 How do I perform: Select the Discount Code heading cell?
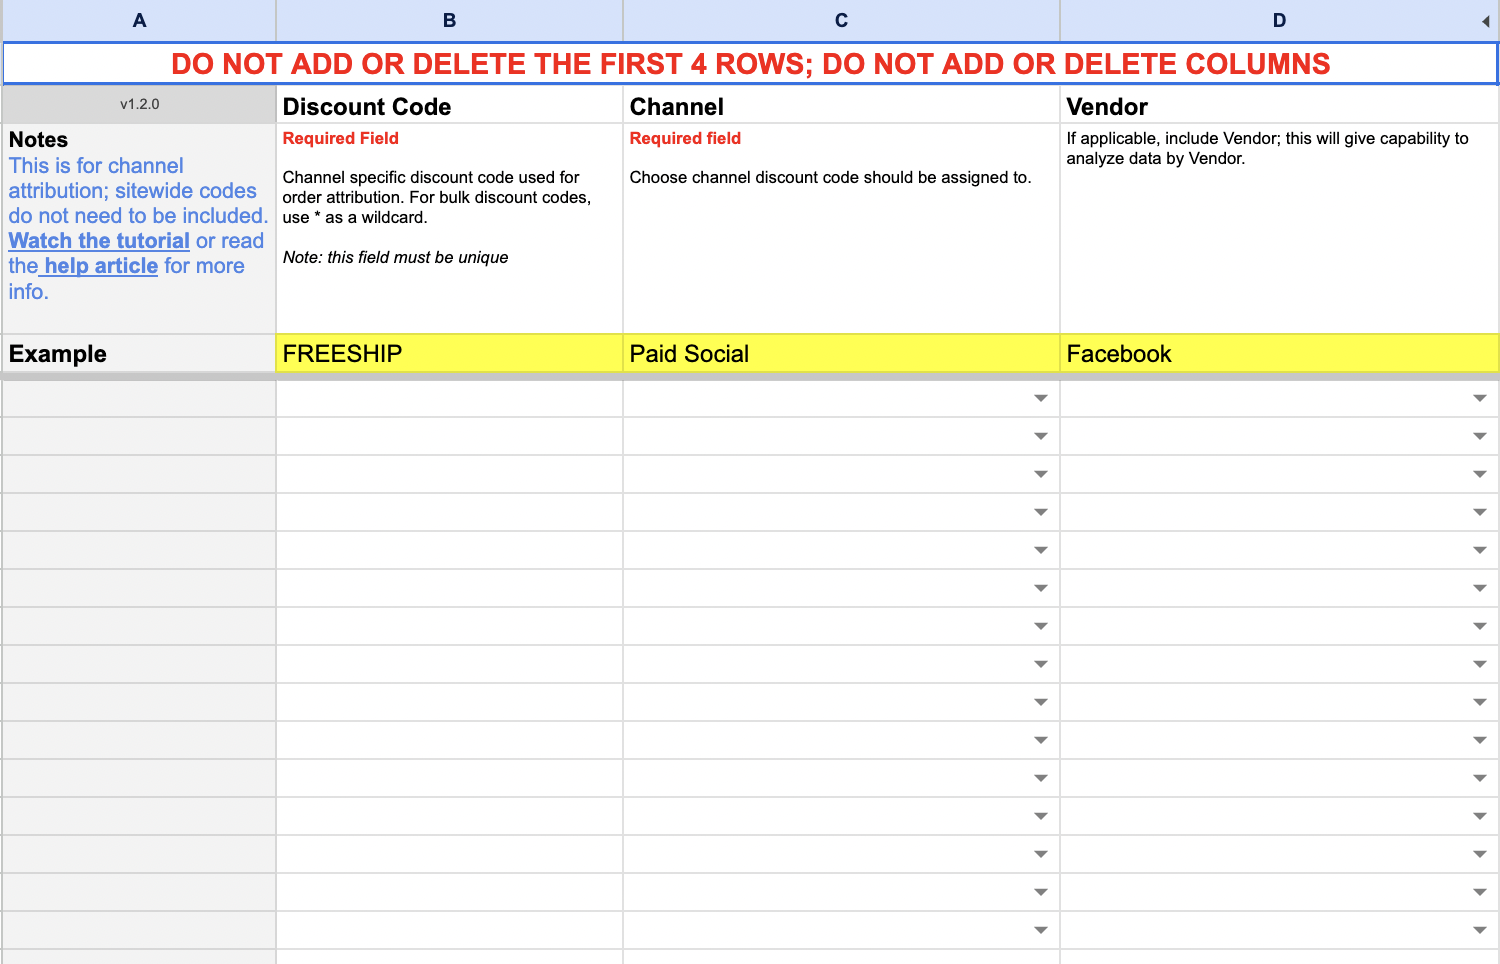pyautogui.click(x=449, y=106)
